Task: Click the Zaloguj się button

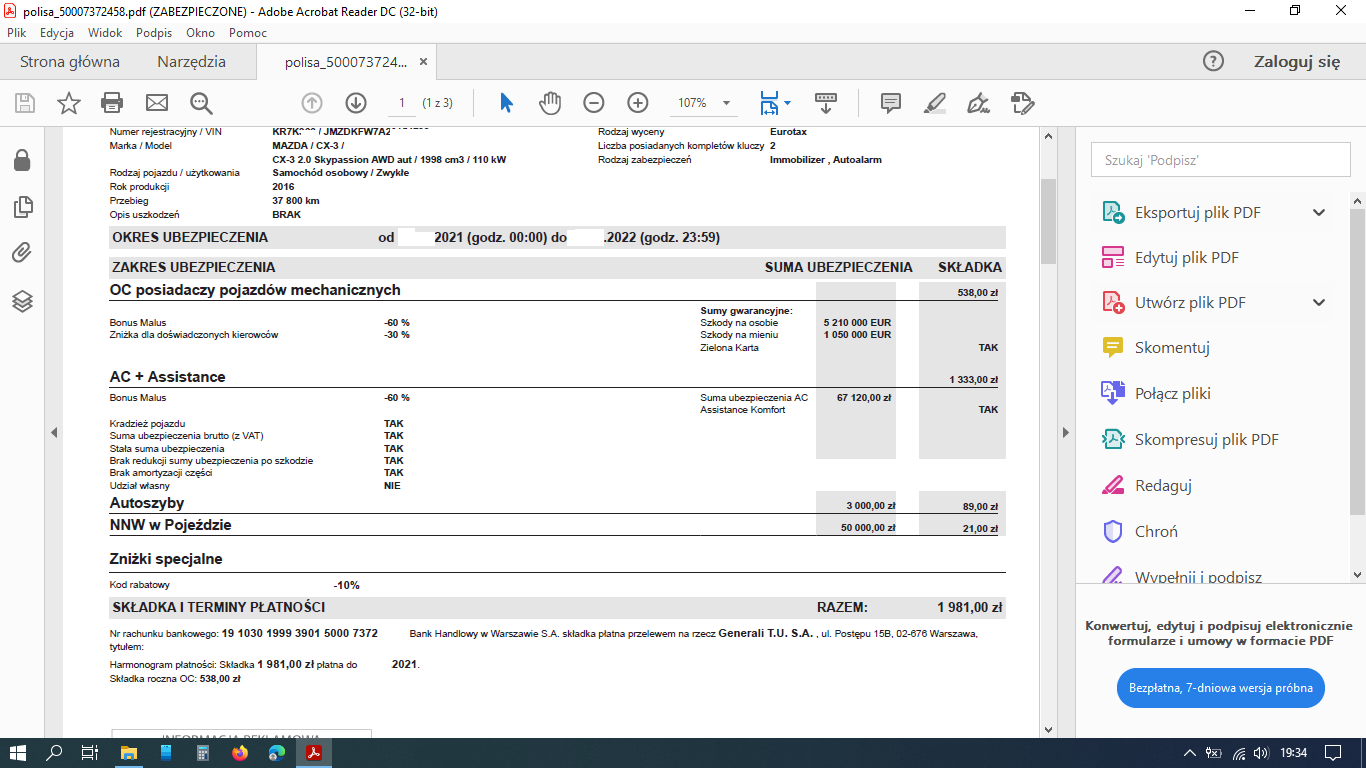Action: pyautogui.click(x=1296, y=62)
